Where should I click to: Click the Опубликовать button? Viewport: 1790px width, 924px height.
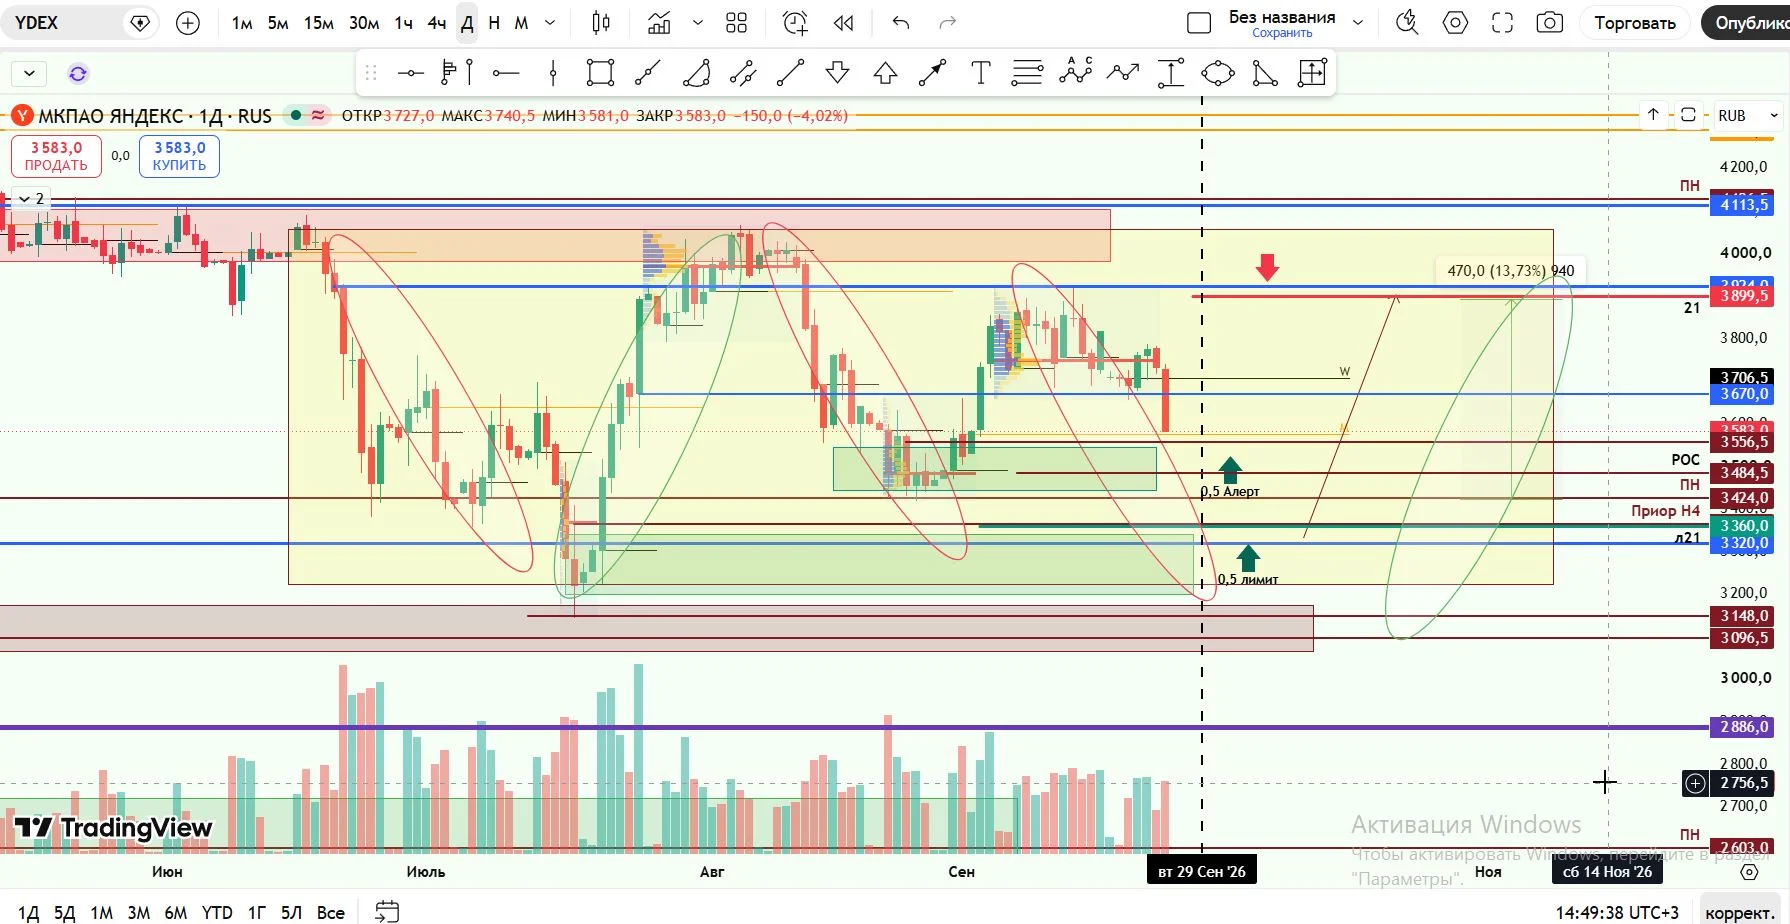point(1746,23)
